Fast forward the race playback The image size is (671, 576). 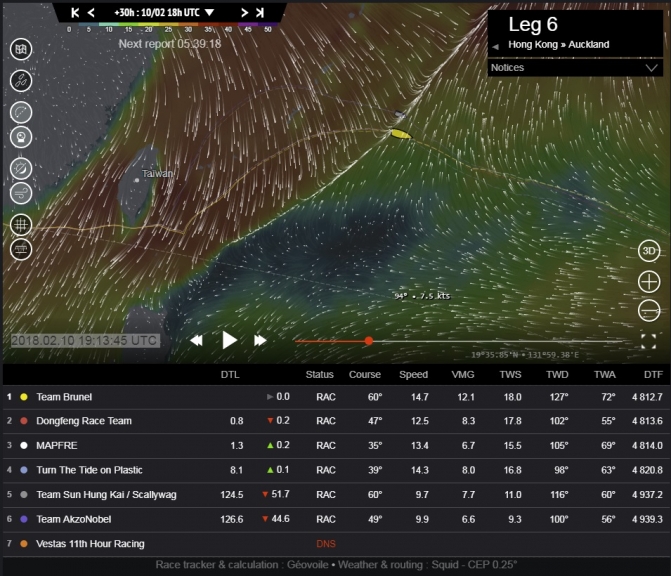[260, 341]
